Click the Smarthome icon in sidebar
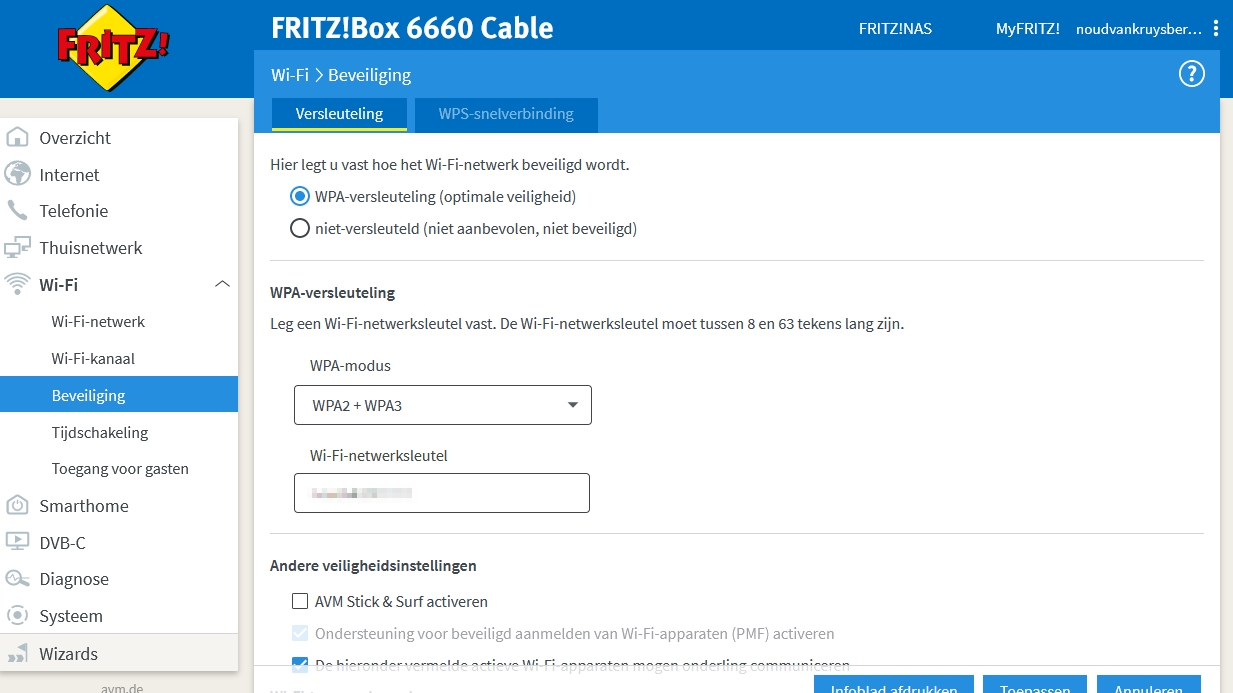This screenshot has height=693, width=1233. click(17, 505)
